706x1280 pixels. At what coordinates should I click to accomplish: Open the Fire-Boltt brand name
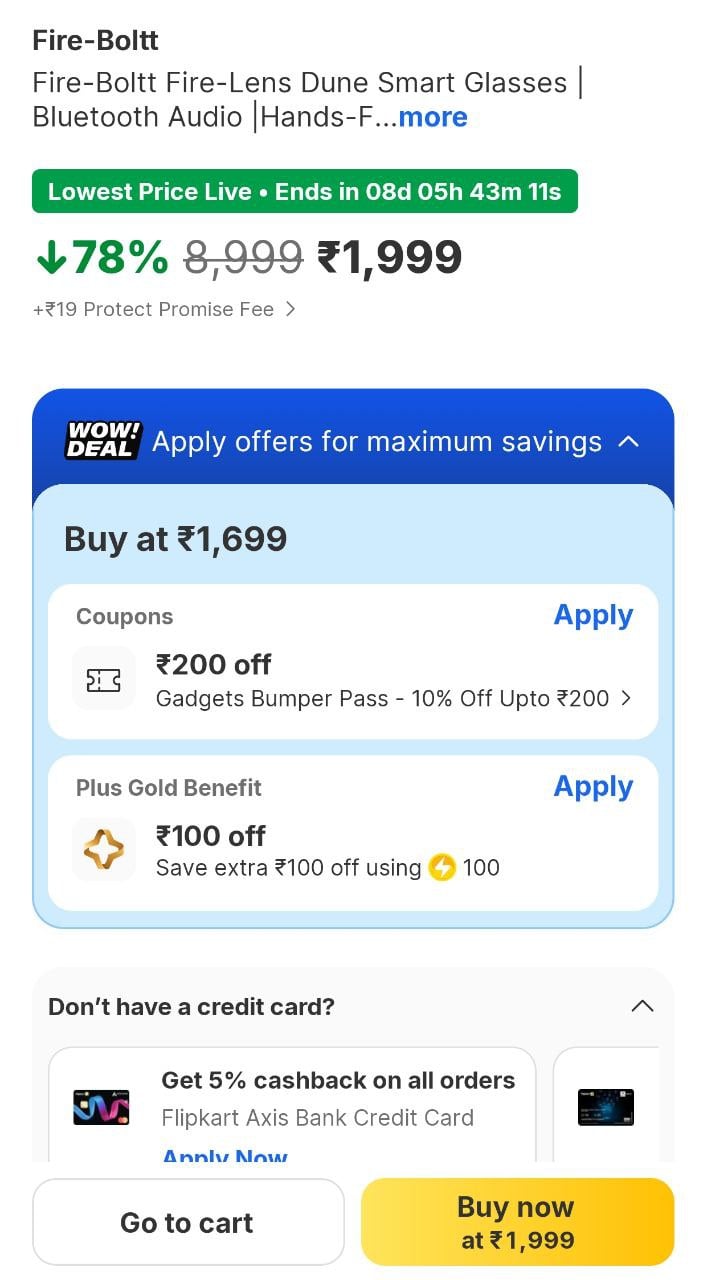pos(96,41)
